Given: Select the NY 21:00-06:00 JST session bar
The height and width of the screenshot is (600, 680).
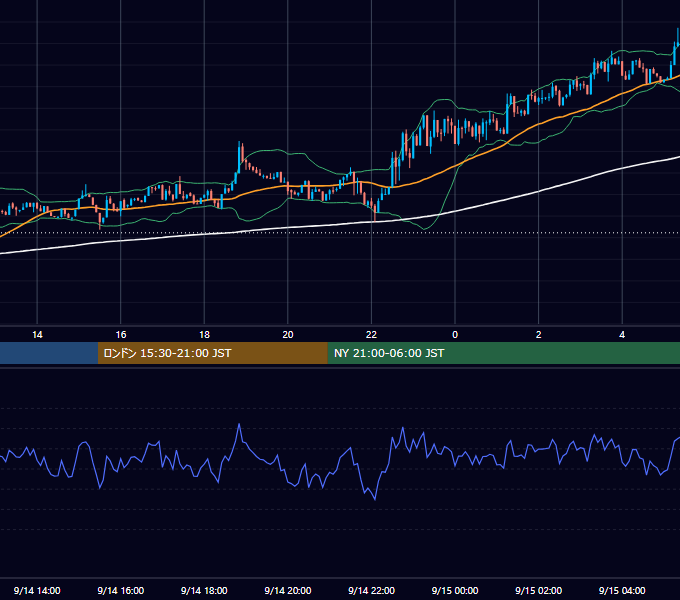Looking at the screenshot, I should (503, 353).
